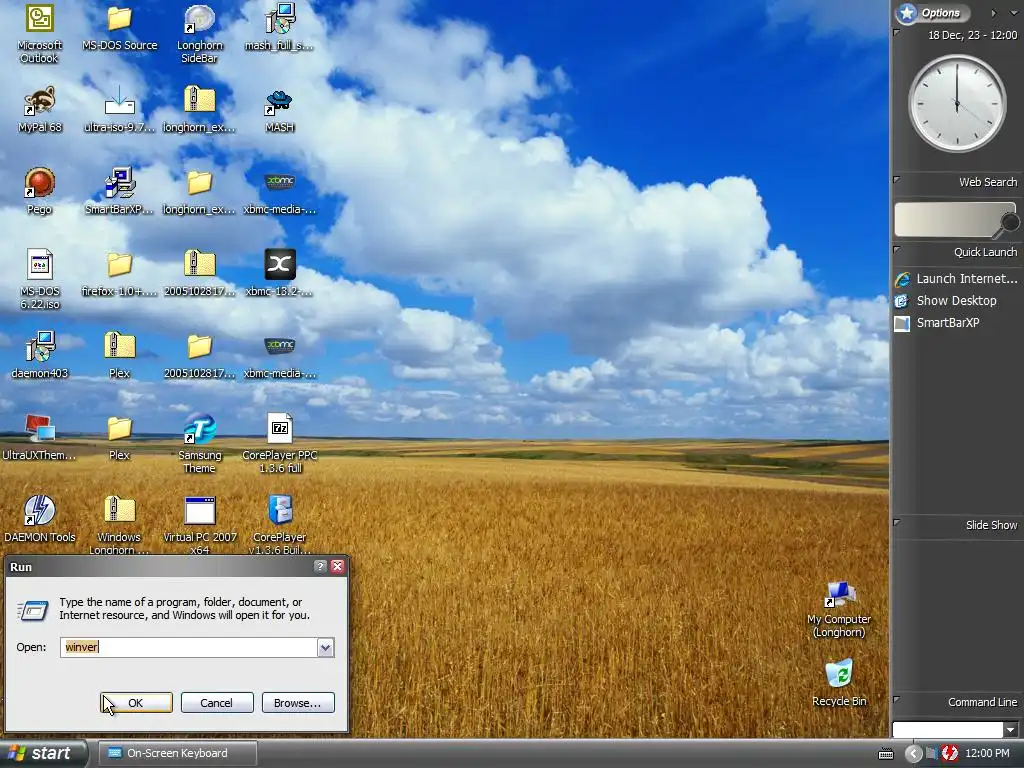Click inside the Run dialog Open text field

(189, 647)
